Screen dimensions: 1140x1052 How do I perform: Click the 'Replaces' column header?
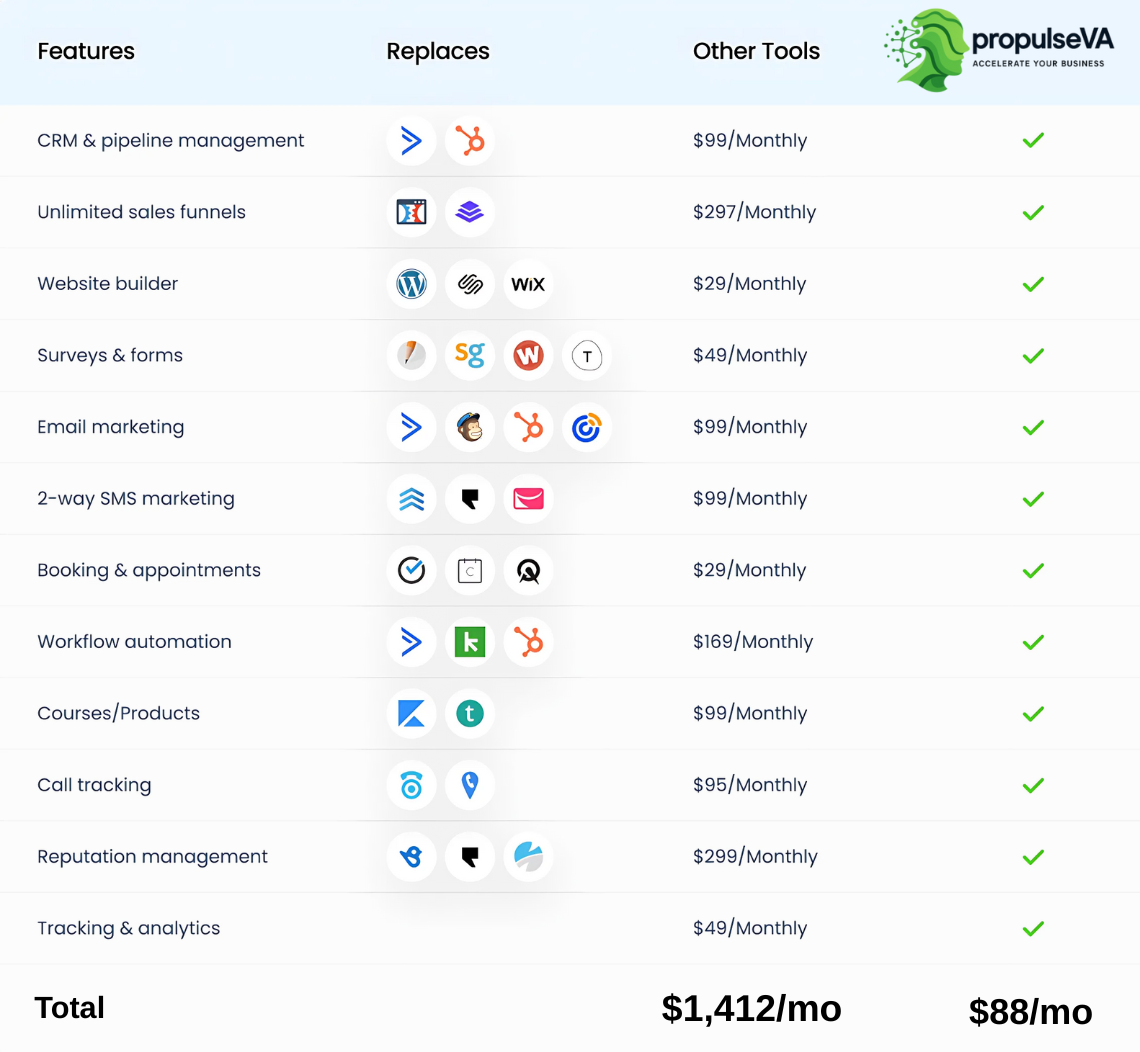438,51
